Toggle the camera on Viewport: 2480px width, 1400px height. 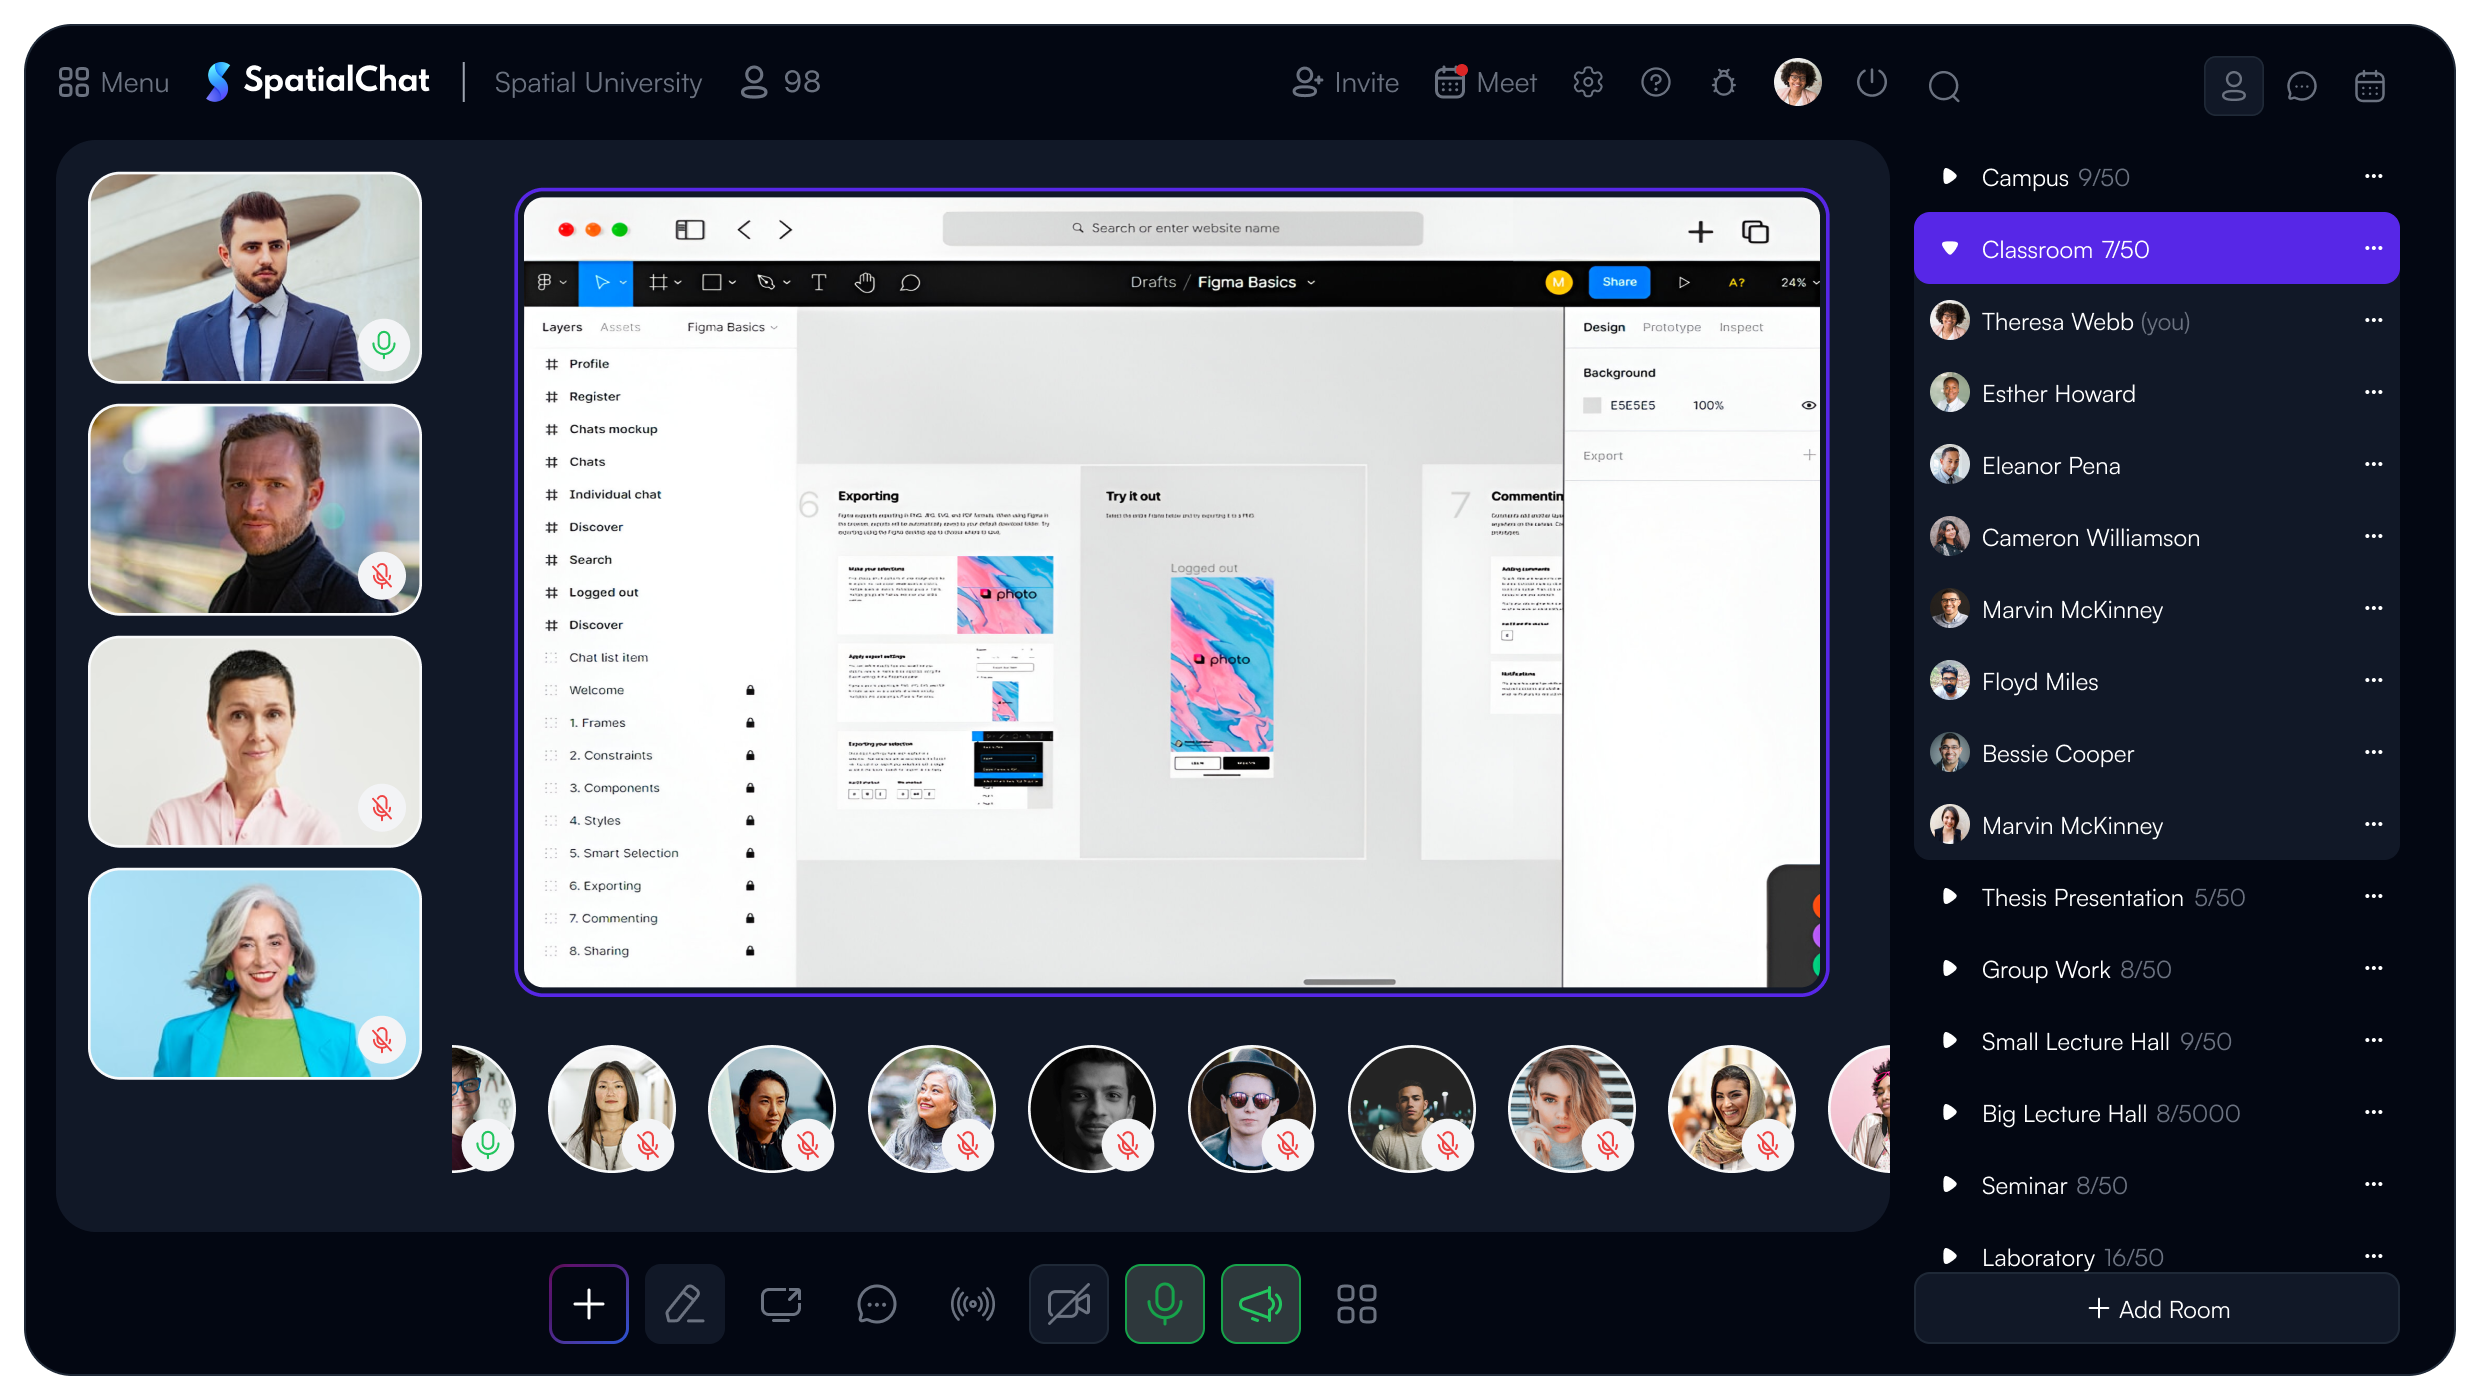1068,1304
